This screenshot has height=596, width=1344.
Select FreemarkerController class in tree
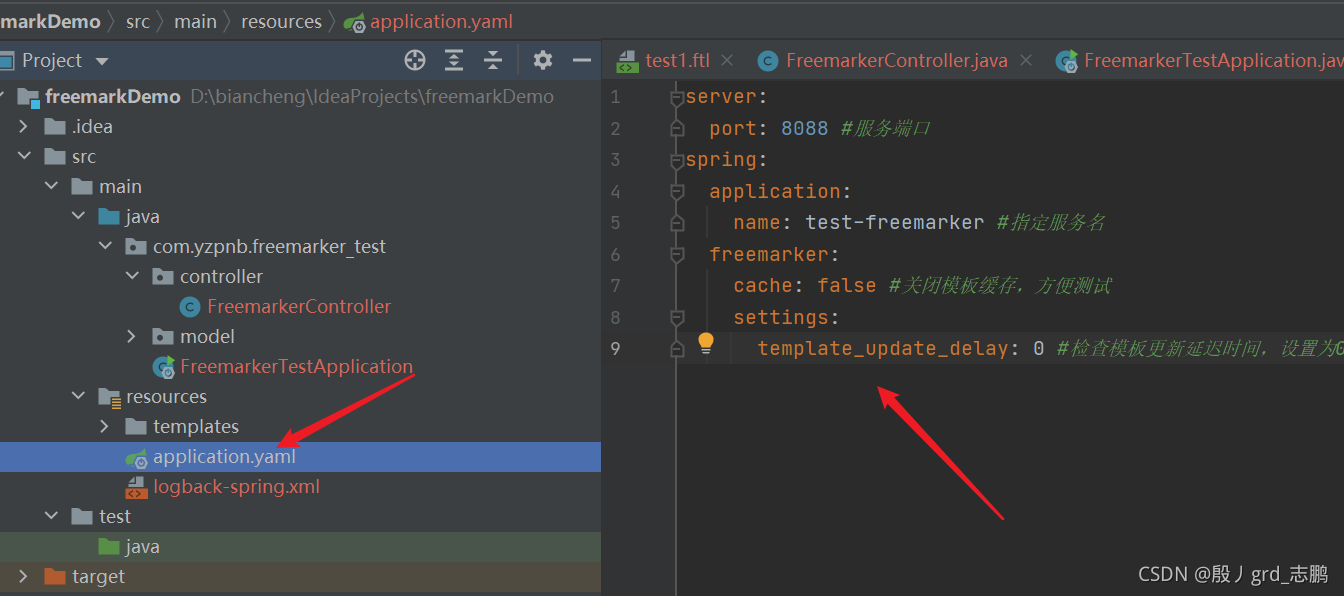(299, 307)
